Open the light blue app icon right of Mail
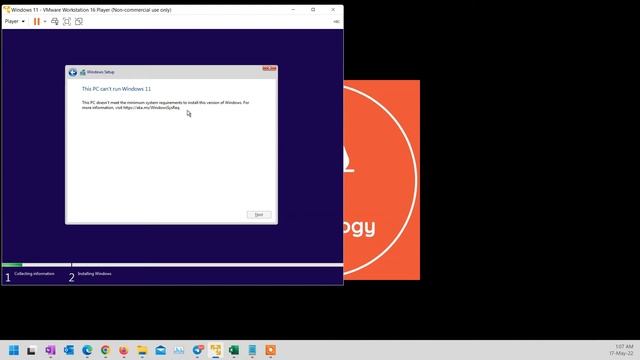Screen dimensions: 640x360 click(x=179, y=350)
